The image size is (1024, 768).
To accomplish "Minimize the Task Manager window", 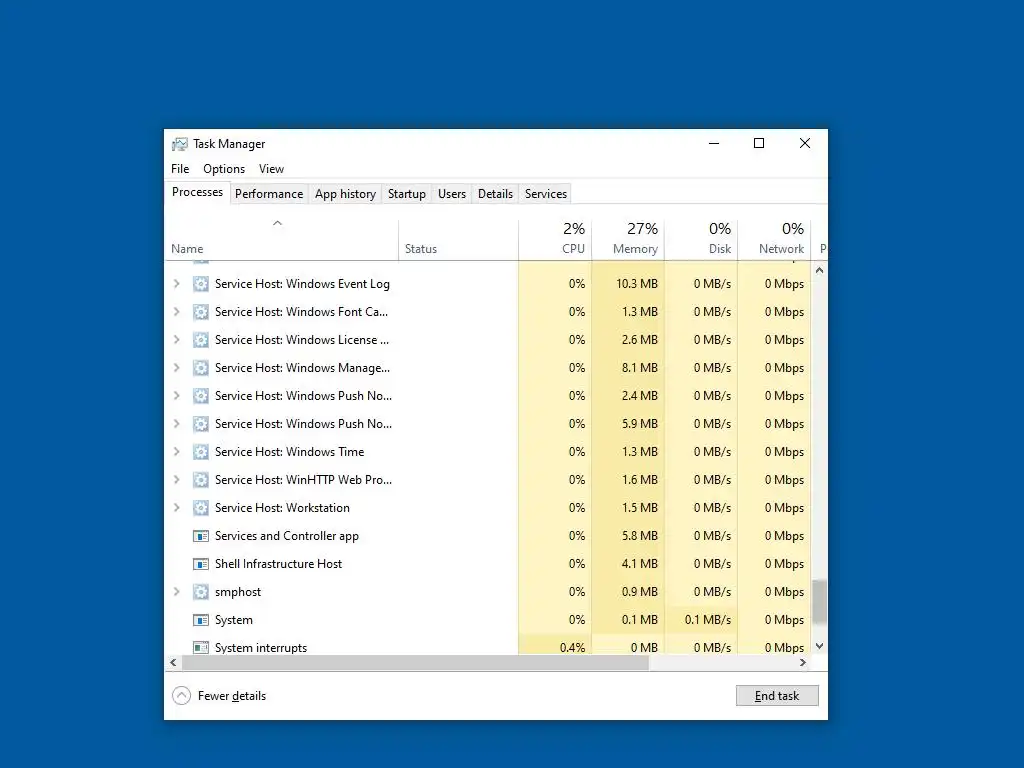I will pyautogui.click(x=714, y=144).
